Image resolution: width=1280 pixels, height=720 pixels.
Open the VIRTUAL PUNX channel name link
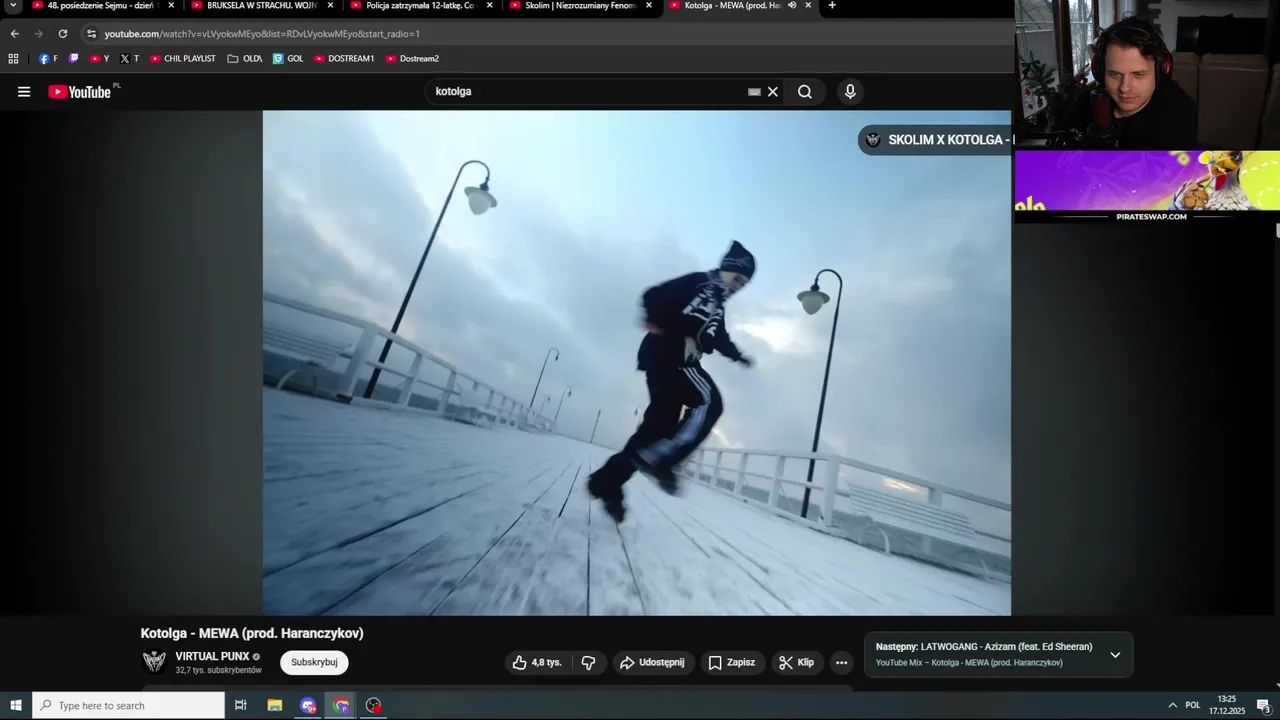[212, 656]
